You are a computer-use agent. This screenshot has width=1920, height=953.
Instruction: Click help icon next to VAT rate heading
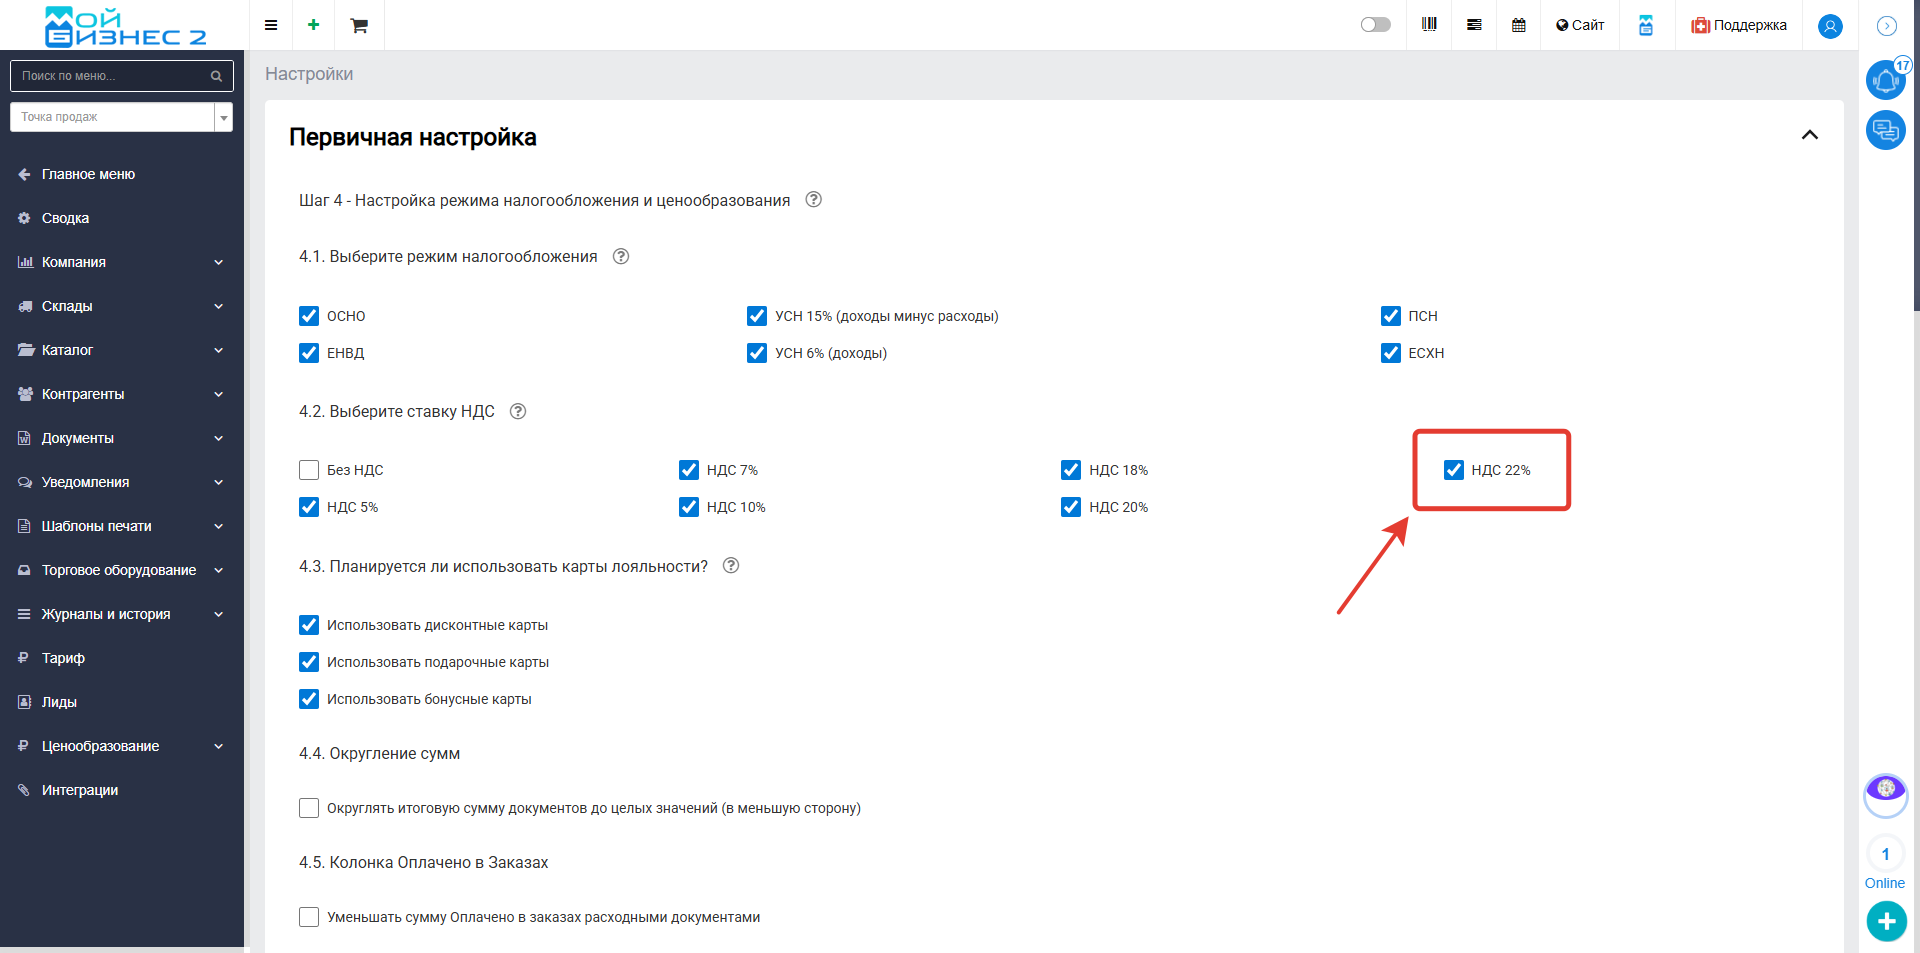point(518,411)
